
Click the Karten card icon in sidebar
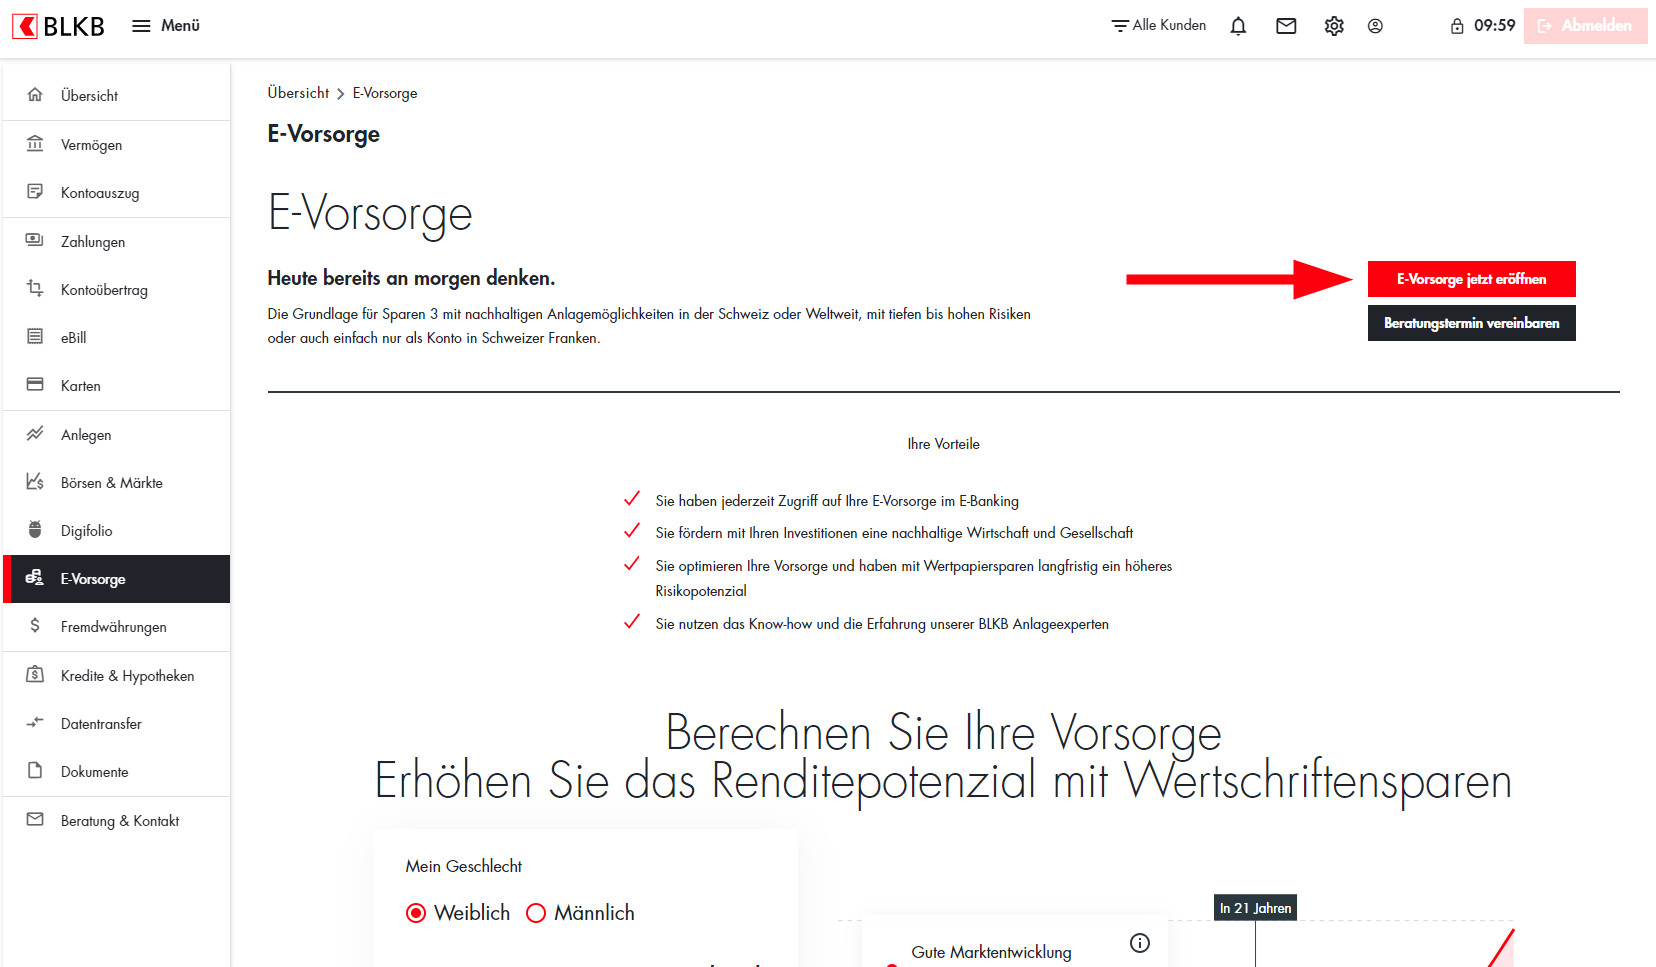(35, 385)
